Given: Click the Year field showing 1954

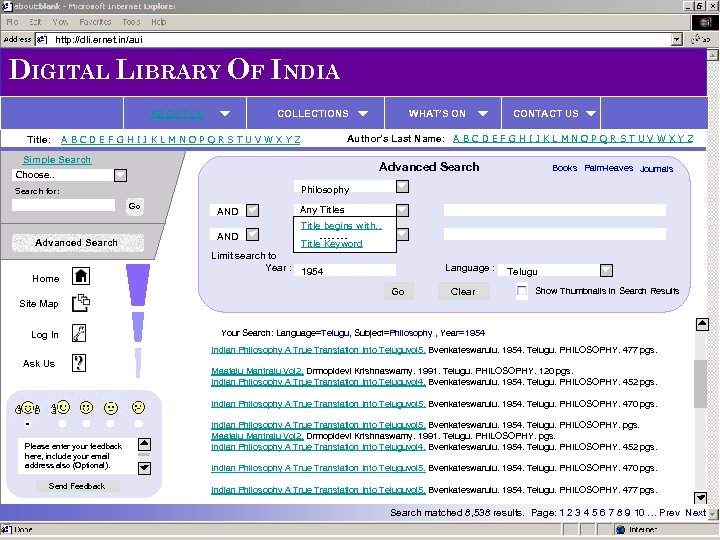Looking at the screenshot, I should click(x=345, y=270).
